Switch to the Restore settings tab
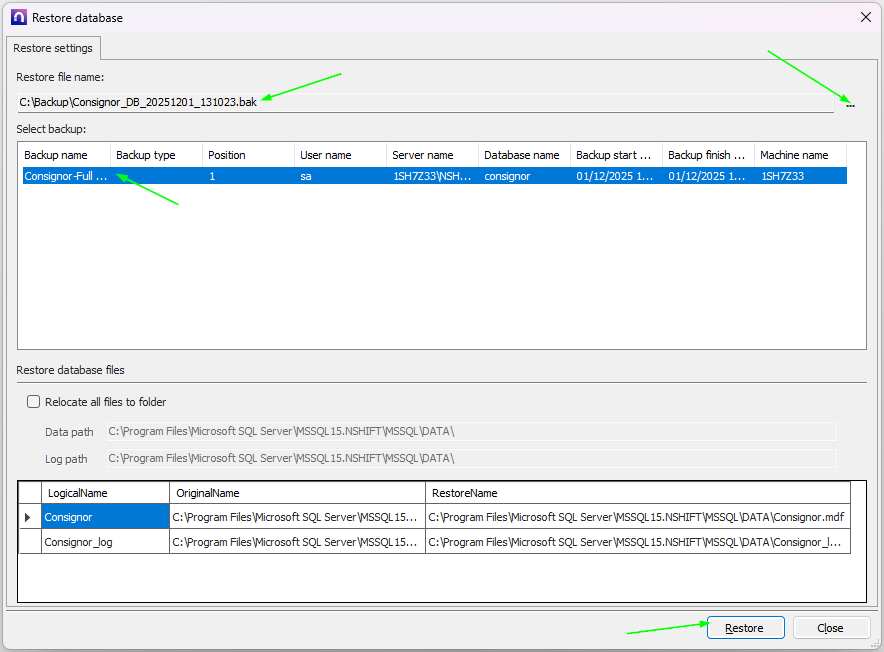The image size is (884, 652). (x=53, y=48)
